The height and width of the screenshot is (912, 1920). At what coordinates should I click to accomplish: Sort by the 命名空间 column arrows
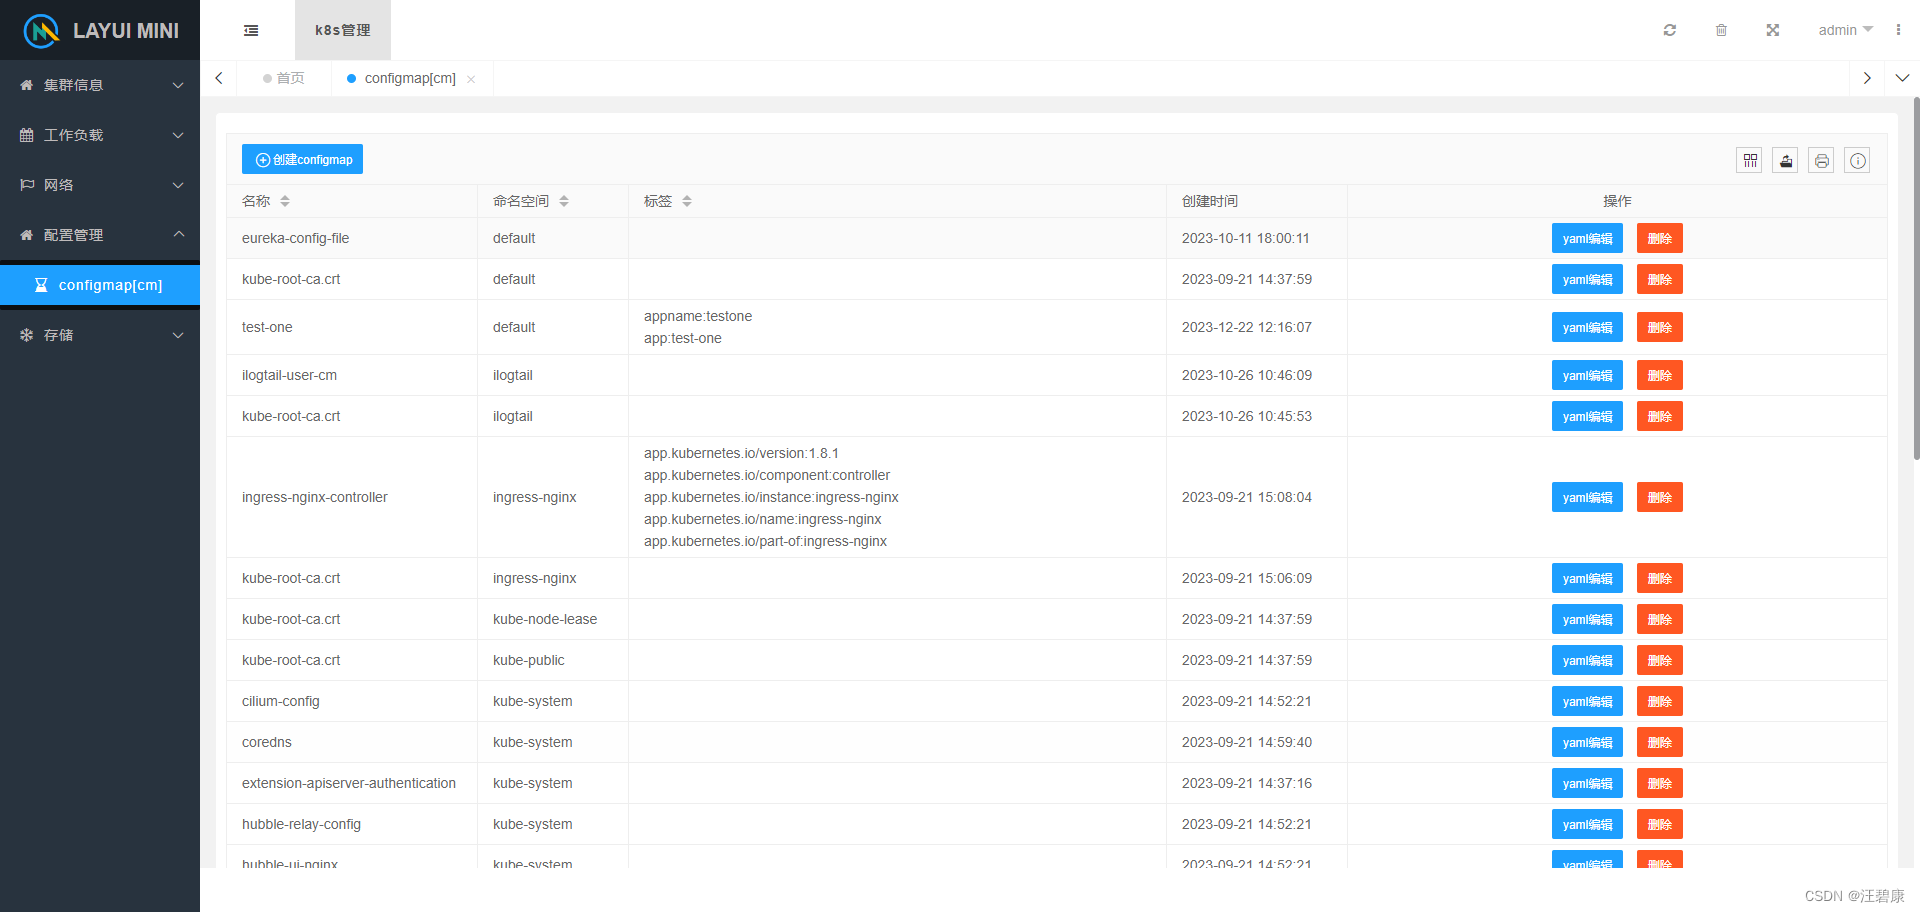click(564, 201)
